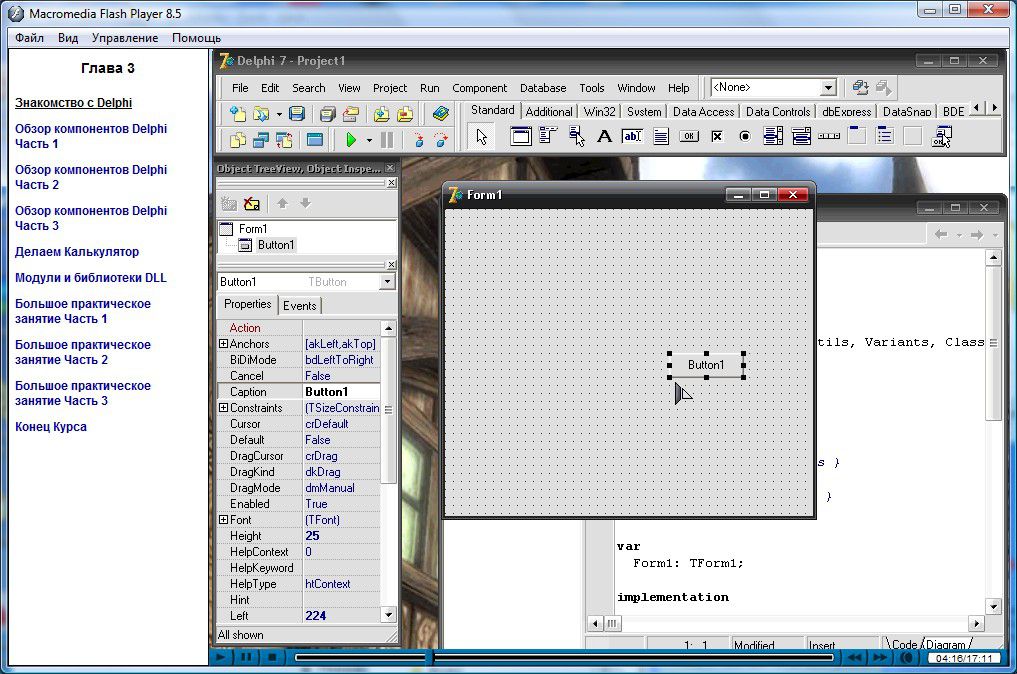Open dropdown arrow next to Run icon
Image resolution: width=1017 pixels, height=674 pixels.
369,140
